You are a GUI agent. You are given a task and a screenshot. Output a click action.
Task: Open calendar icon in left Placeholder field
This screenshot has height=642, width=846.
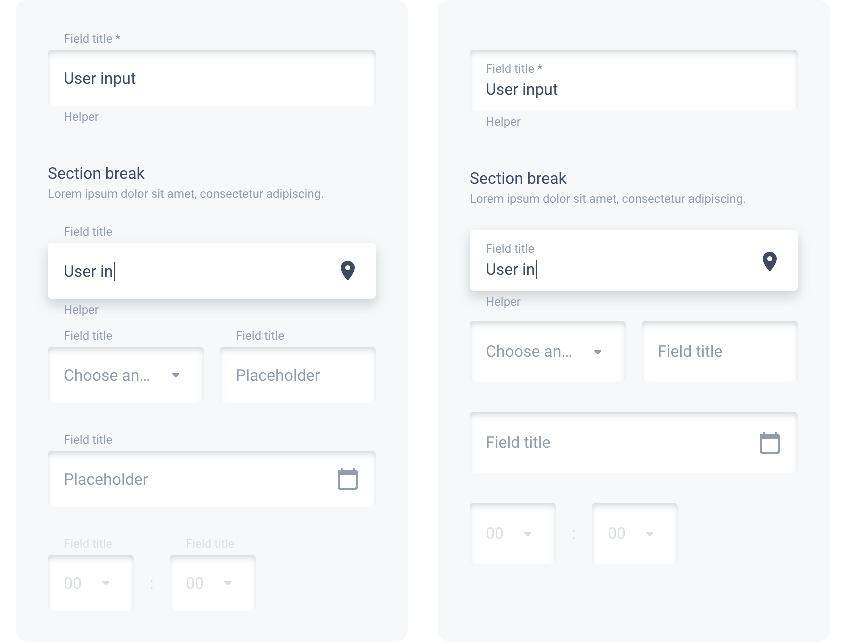pos(348,479)
